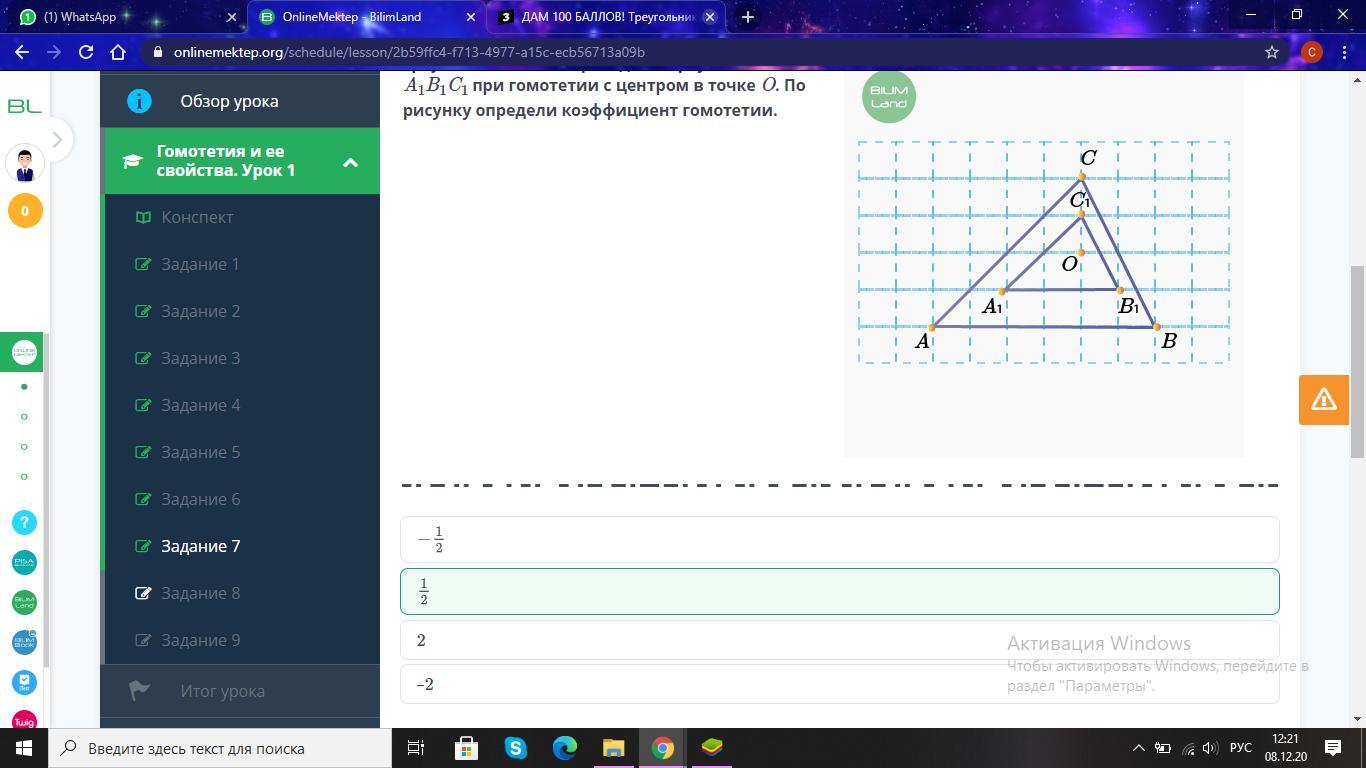The height and width of the screenshot is (768, 1366).
Task: Close the ДАМ 100 БАЛЛОВ tab
Action: point(710,17)
